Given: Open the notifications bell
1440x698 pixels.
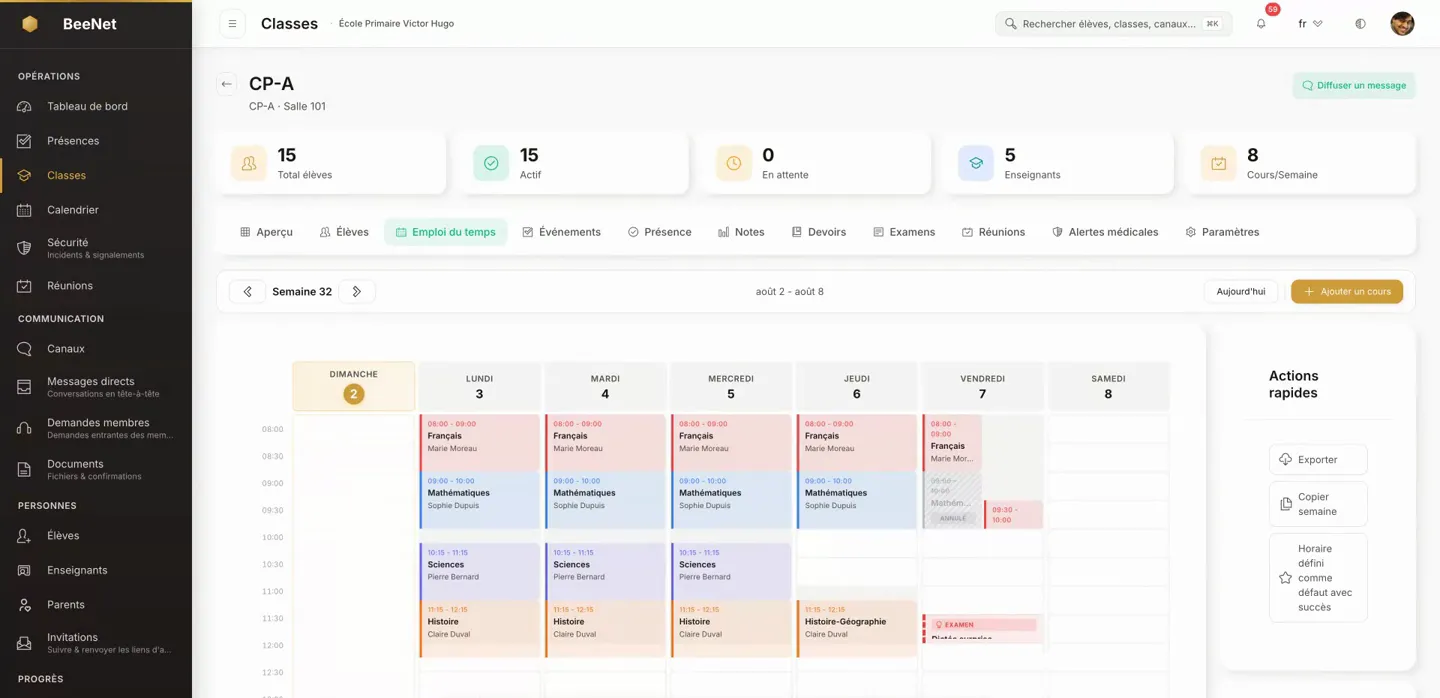Looking at the screenshot, I should [x=1261, y=24].
